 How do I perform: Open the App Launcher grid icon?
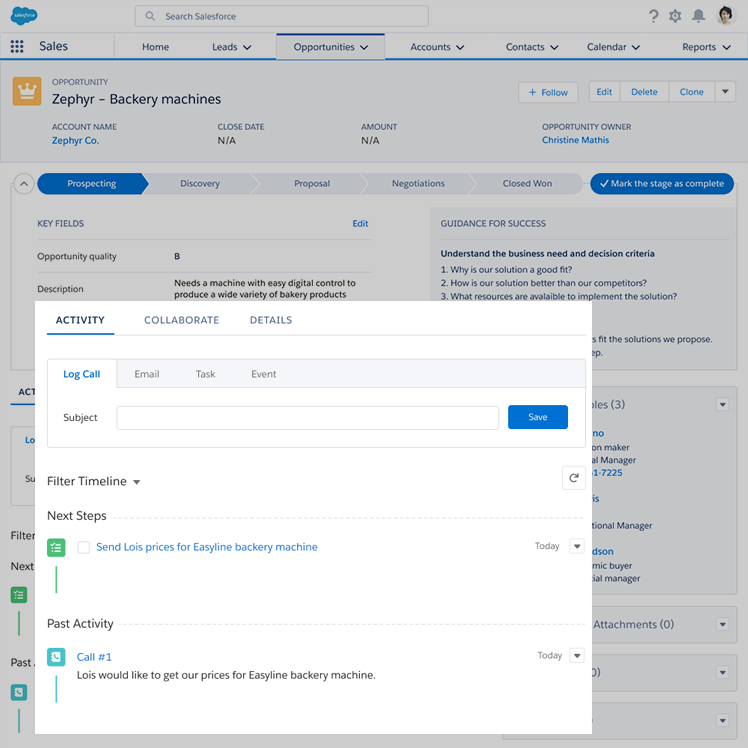pyautogui.click(x=17, y=46)
